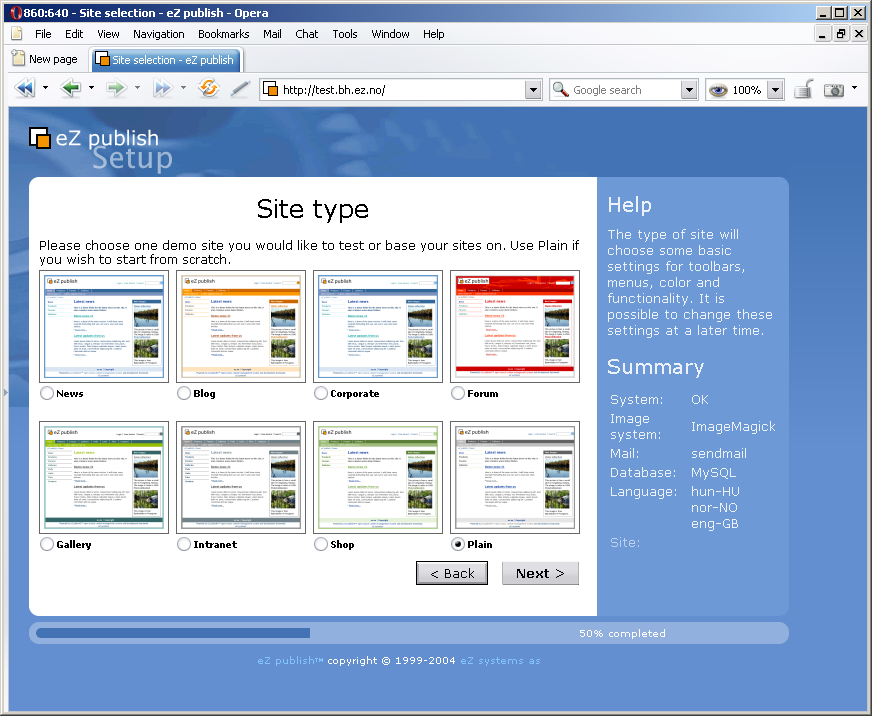Click the camera show-images icon
Image resolution: width=872 pixels, height=716 pixels.
[834, 90]
